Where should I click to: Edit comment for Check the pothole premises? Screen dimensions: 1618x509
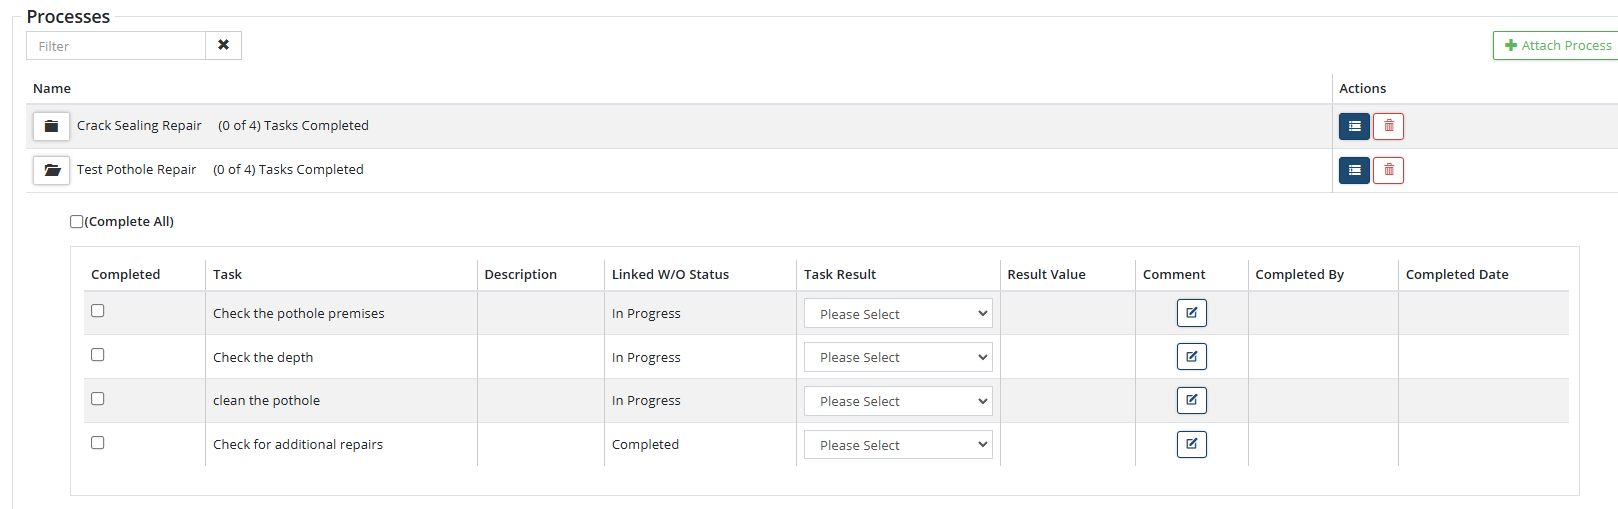1191,313
